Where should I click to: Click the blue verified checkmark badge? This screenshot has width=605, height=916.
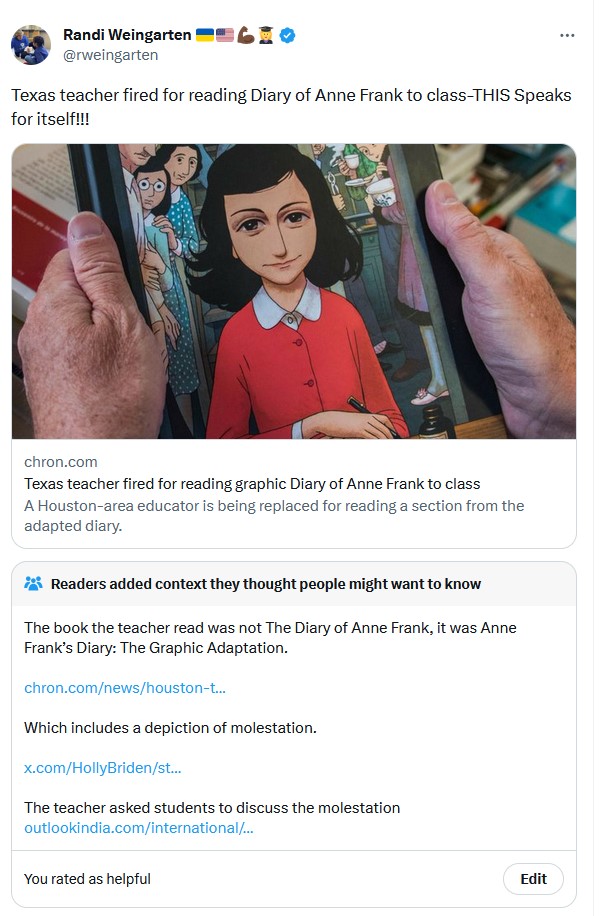coord(287,35)
